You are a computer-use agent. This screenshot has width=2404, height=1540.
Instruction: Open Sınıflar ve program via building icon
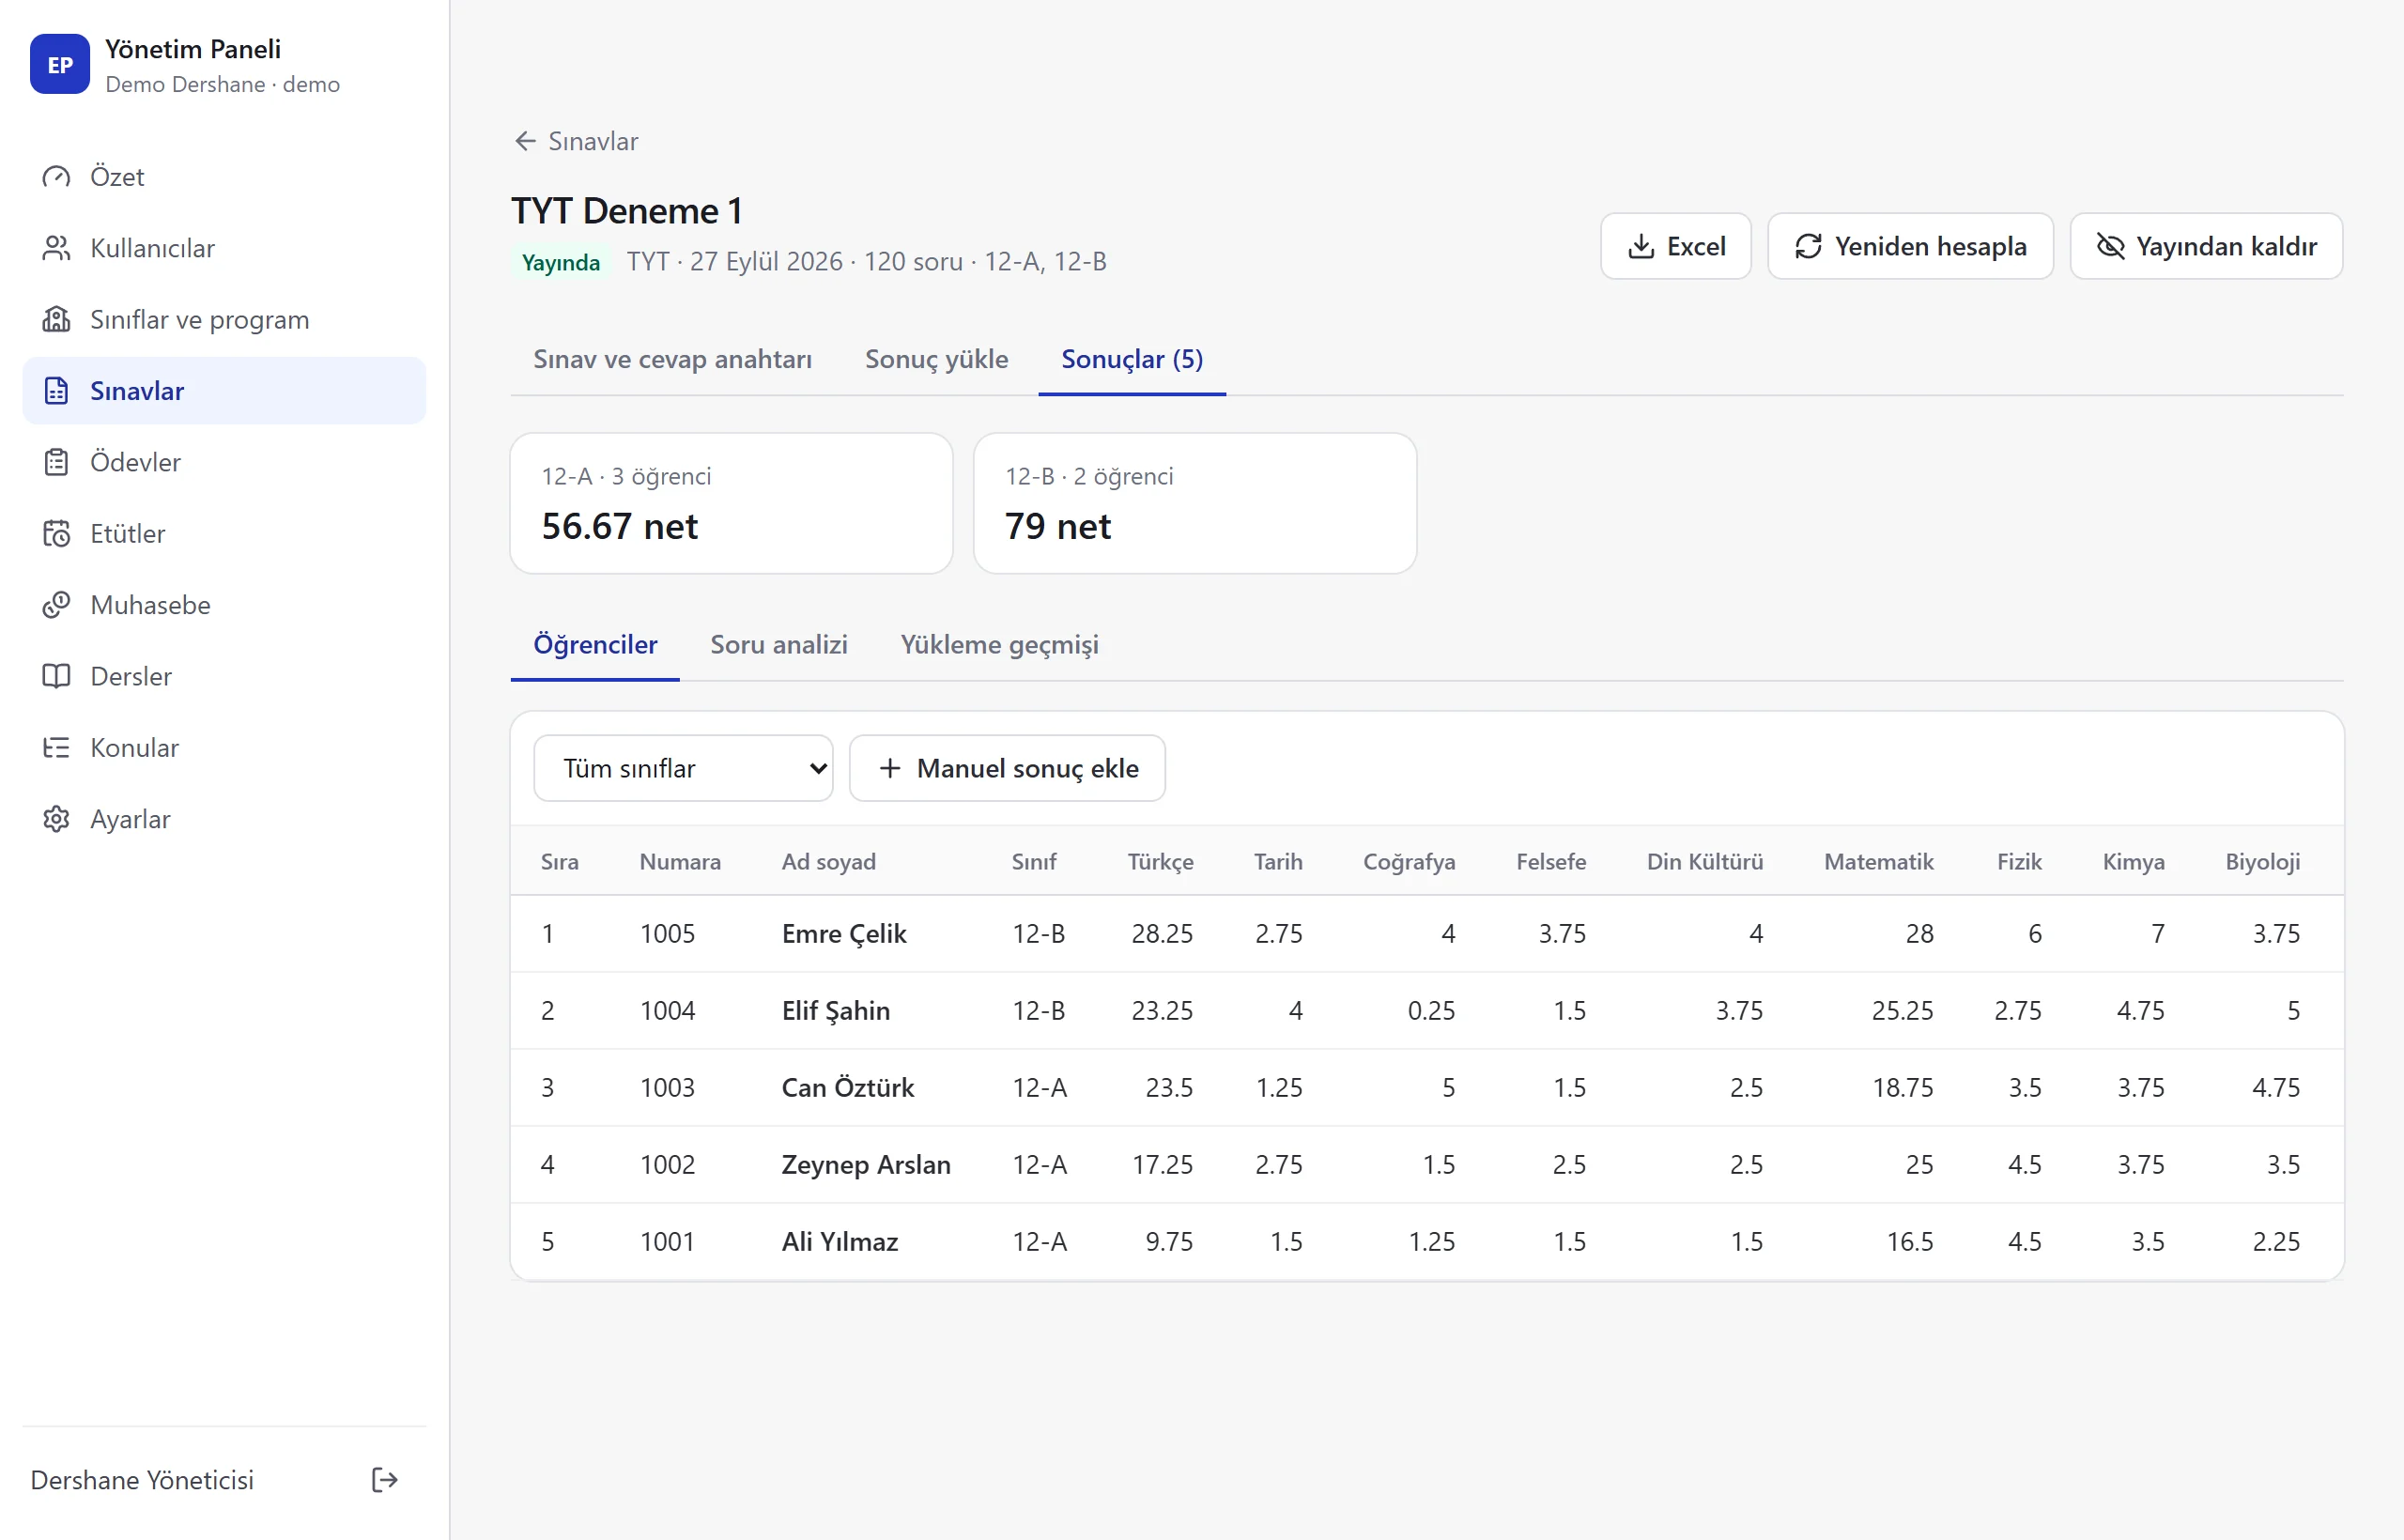tap(56, 319)
